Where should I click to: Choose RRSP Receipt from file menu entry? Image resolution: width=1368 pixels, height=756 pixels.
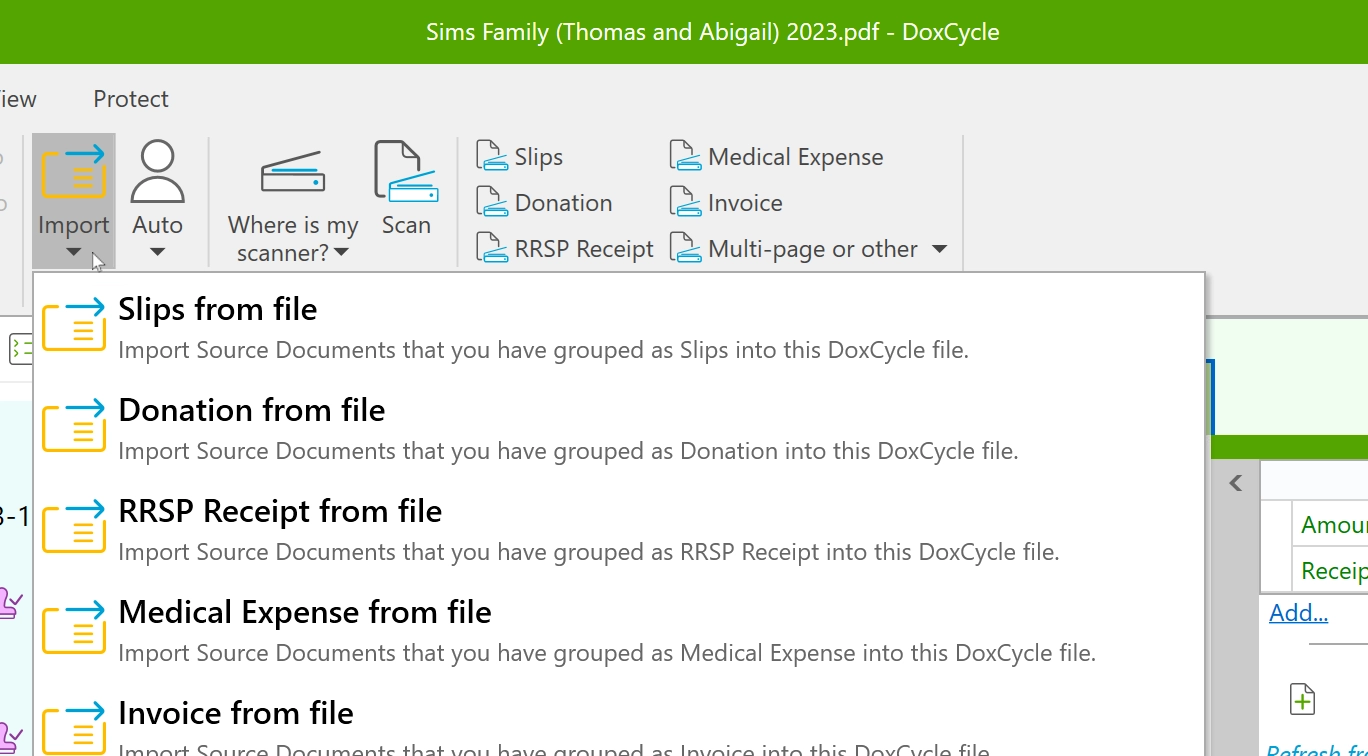tap(619, 529)
